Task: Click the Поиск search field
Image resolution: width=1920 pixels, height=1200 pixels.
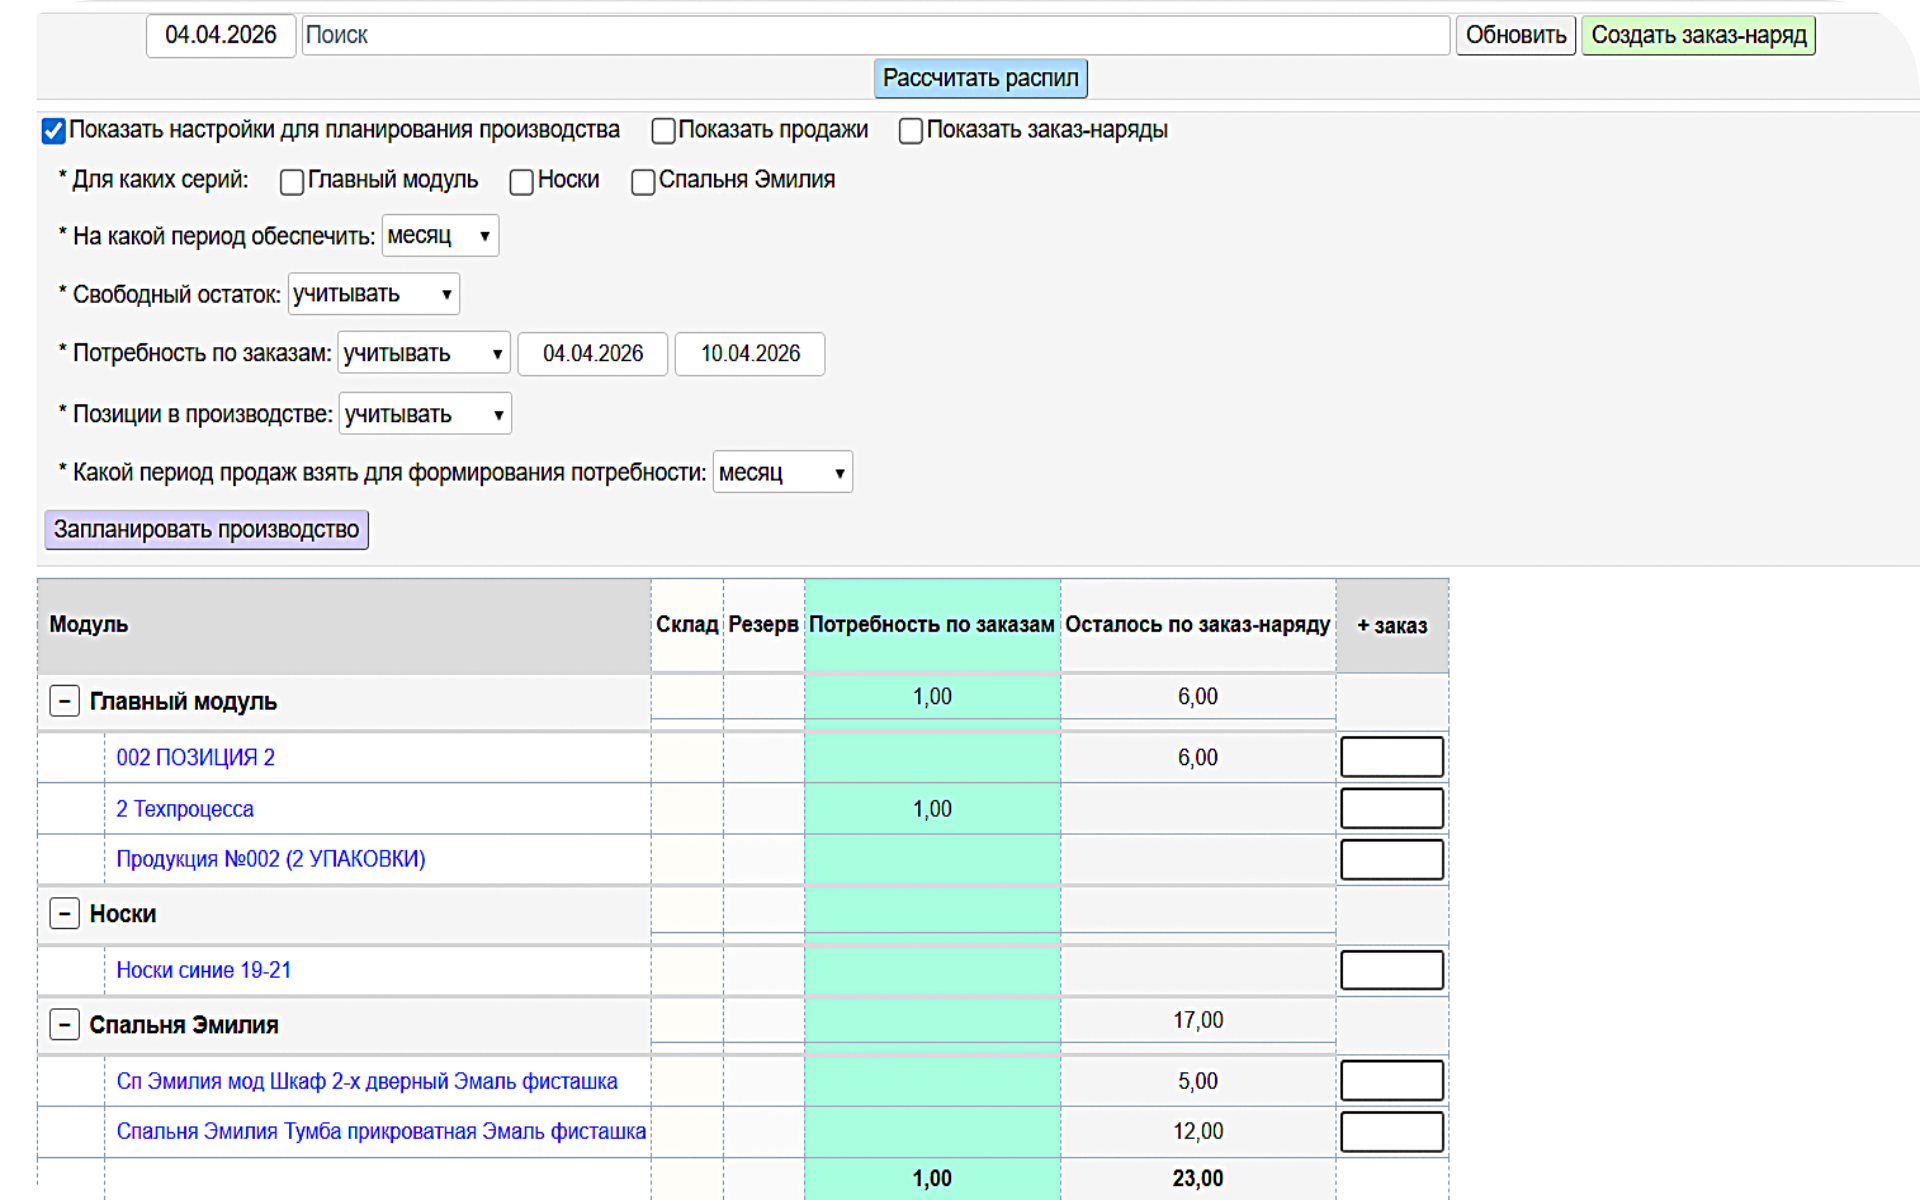Action: tap(875, 35)
